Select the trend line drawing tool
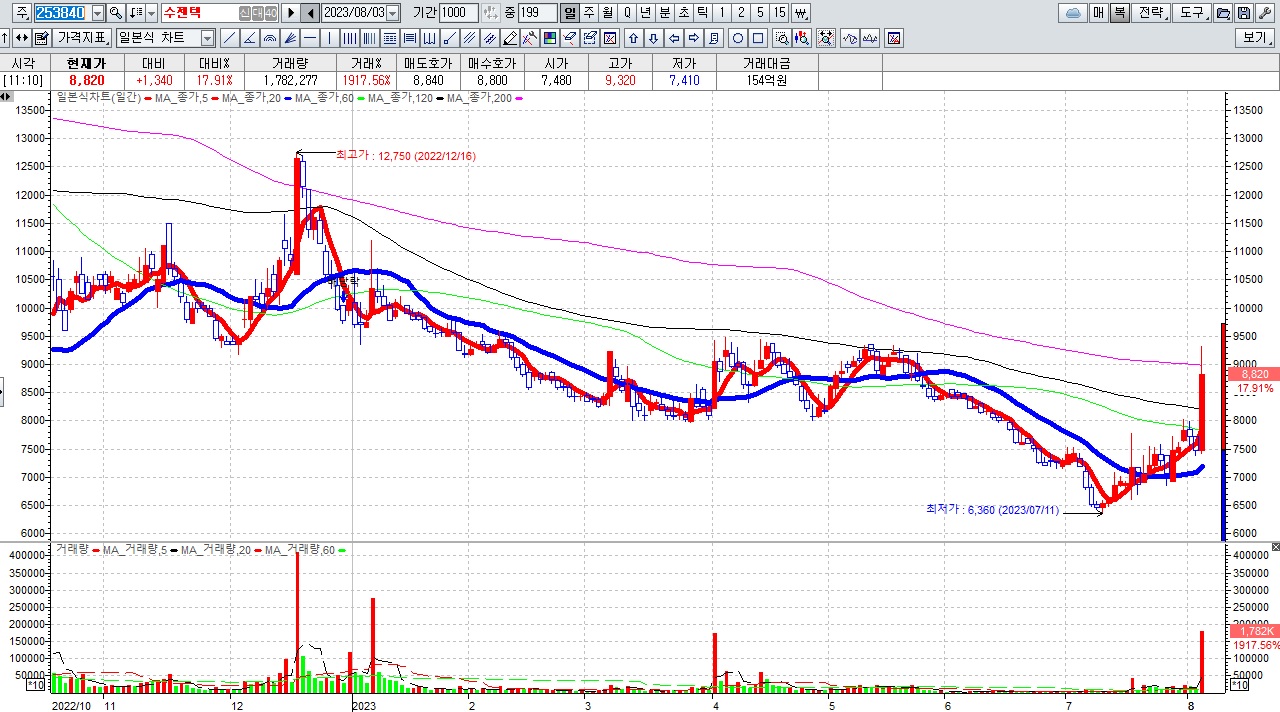The image size is (1280, 712). point(229,38)
